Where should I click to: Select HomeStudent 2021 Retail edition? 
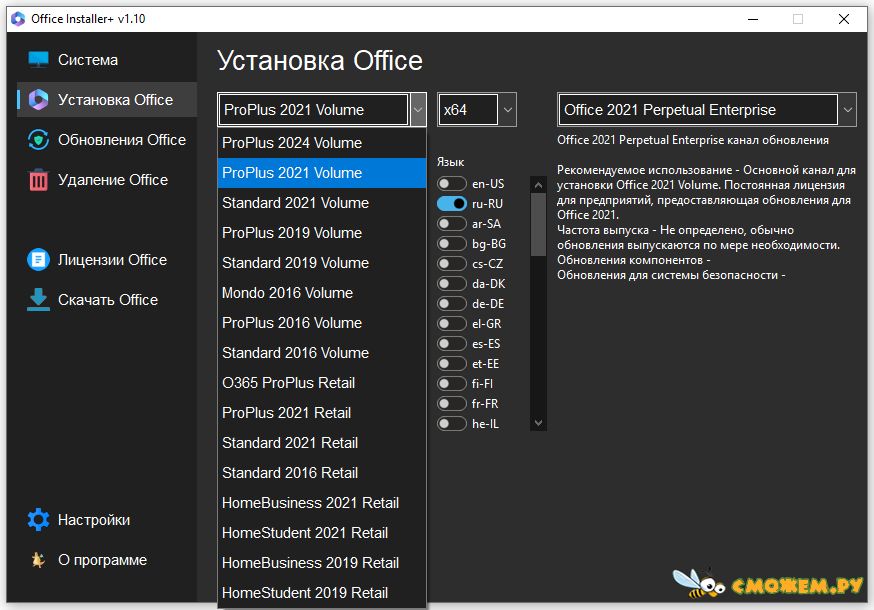pyautogui.click(x=322, y=533)
